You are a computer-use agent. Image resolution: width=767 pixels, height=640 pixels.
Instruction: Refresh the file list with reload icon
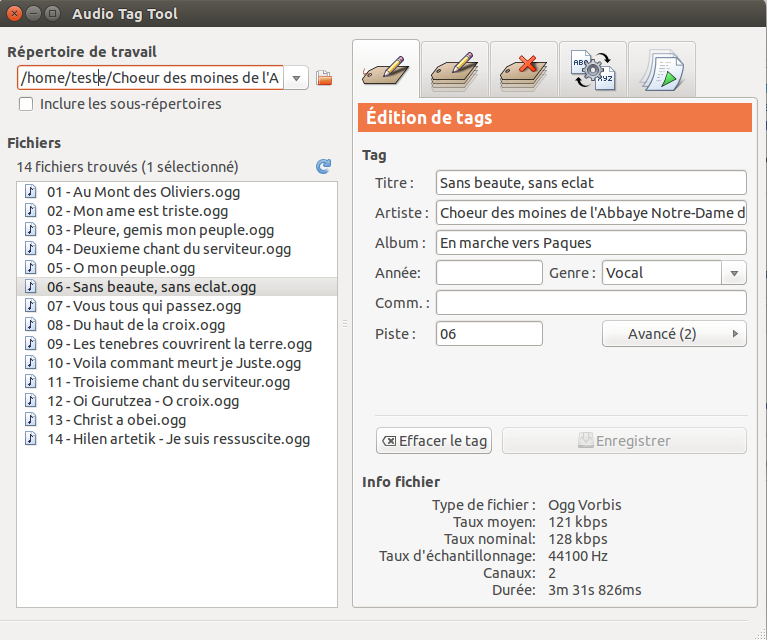coord(323,167)
